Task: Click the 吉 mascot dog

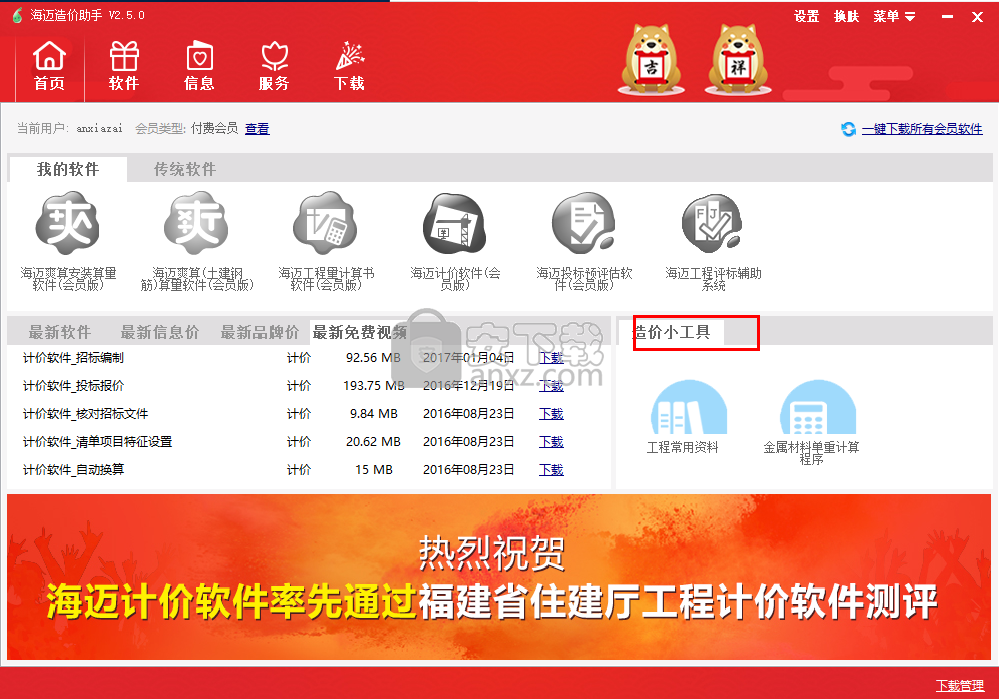Action: tap(651, 60)
